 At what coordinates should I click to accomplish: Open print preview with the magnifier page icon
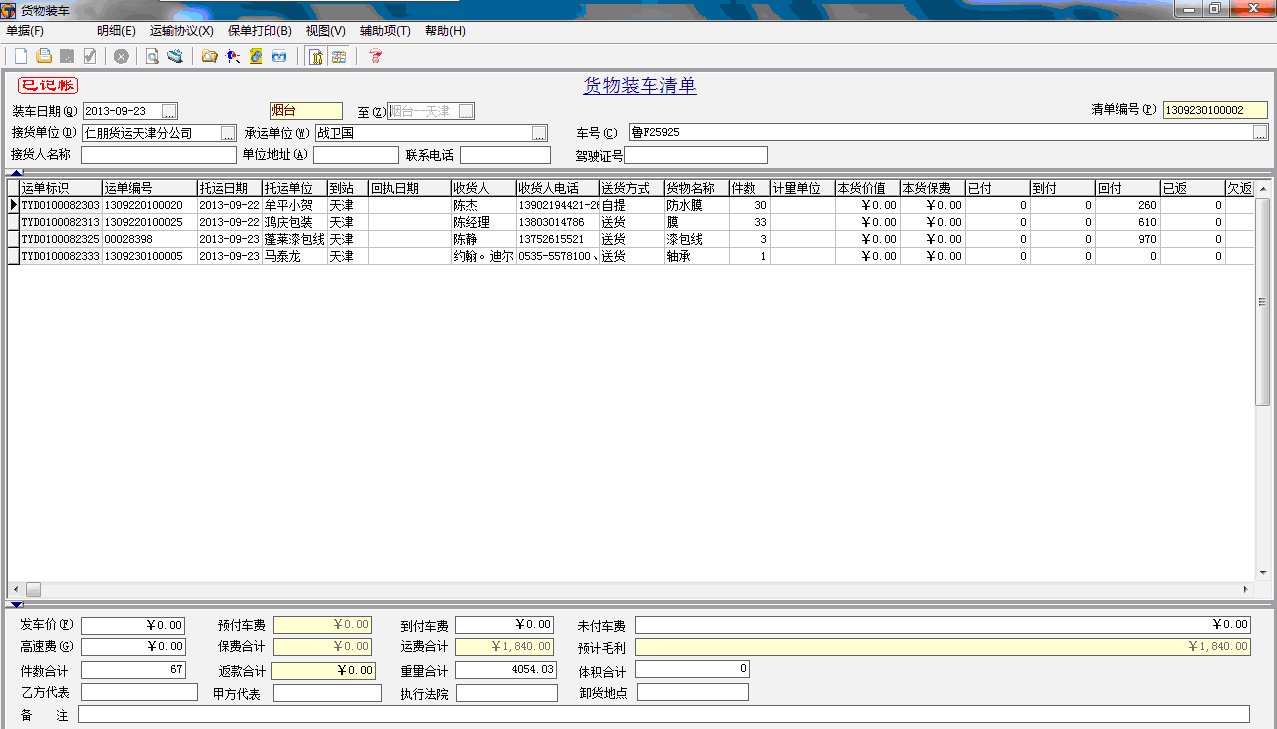[152, 56]
